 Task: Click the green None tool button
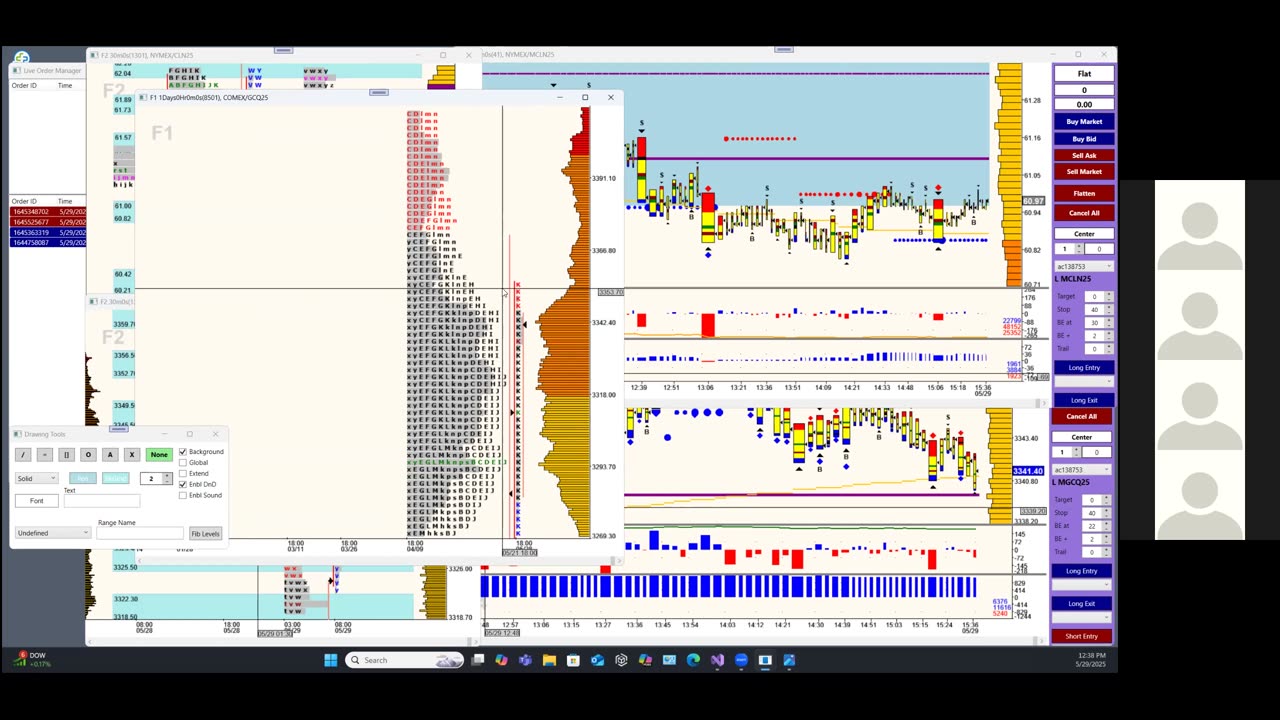tap(159, 454)
